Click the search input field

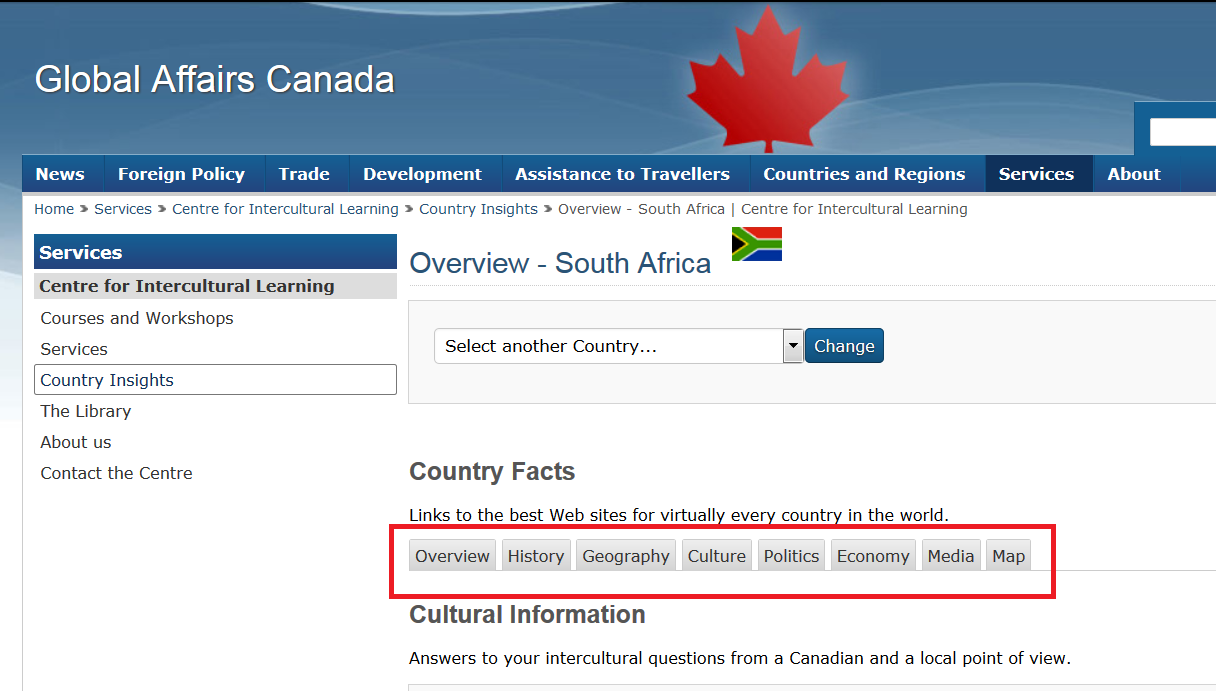(1182, 132)
